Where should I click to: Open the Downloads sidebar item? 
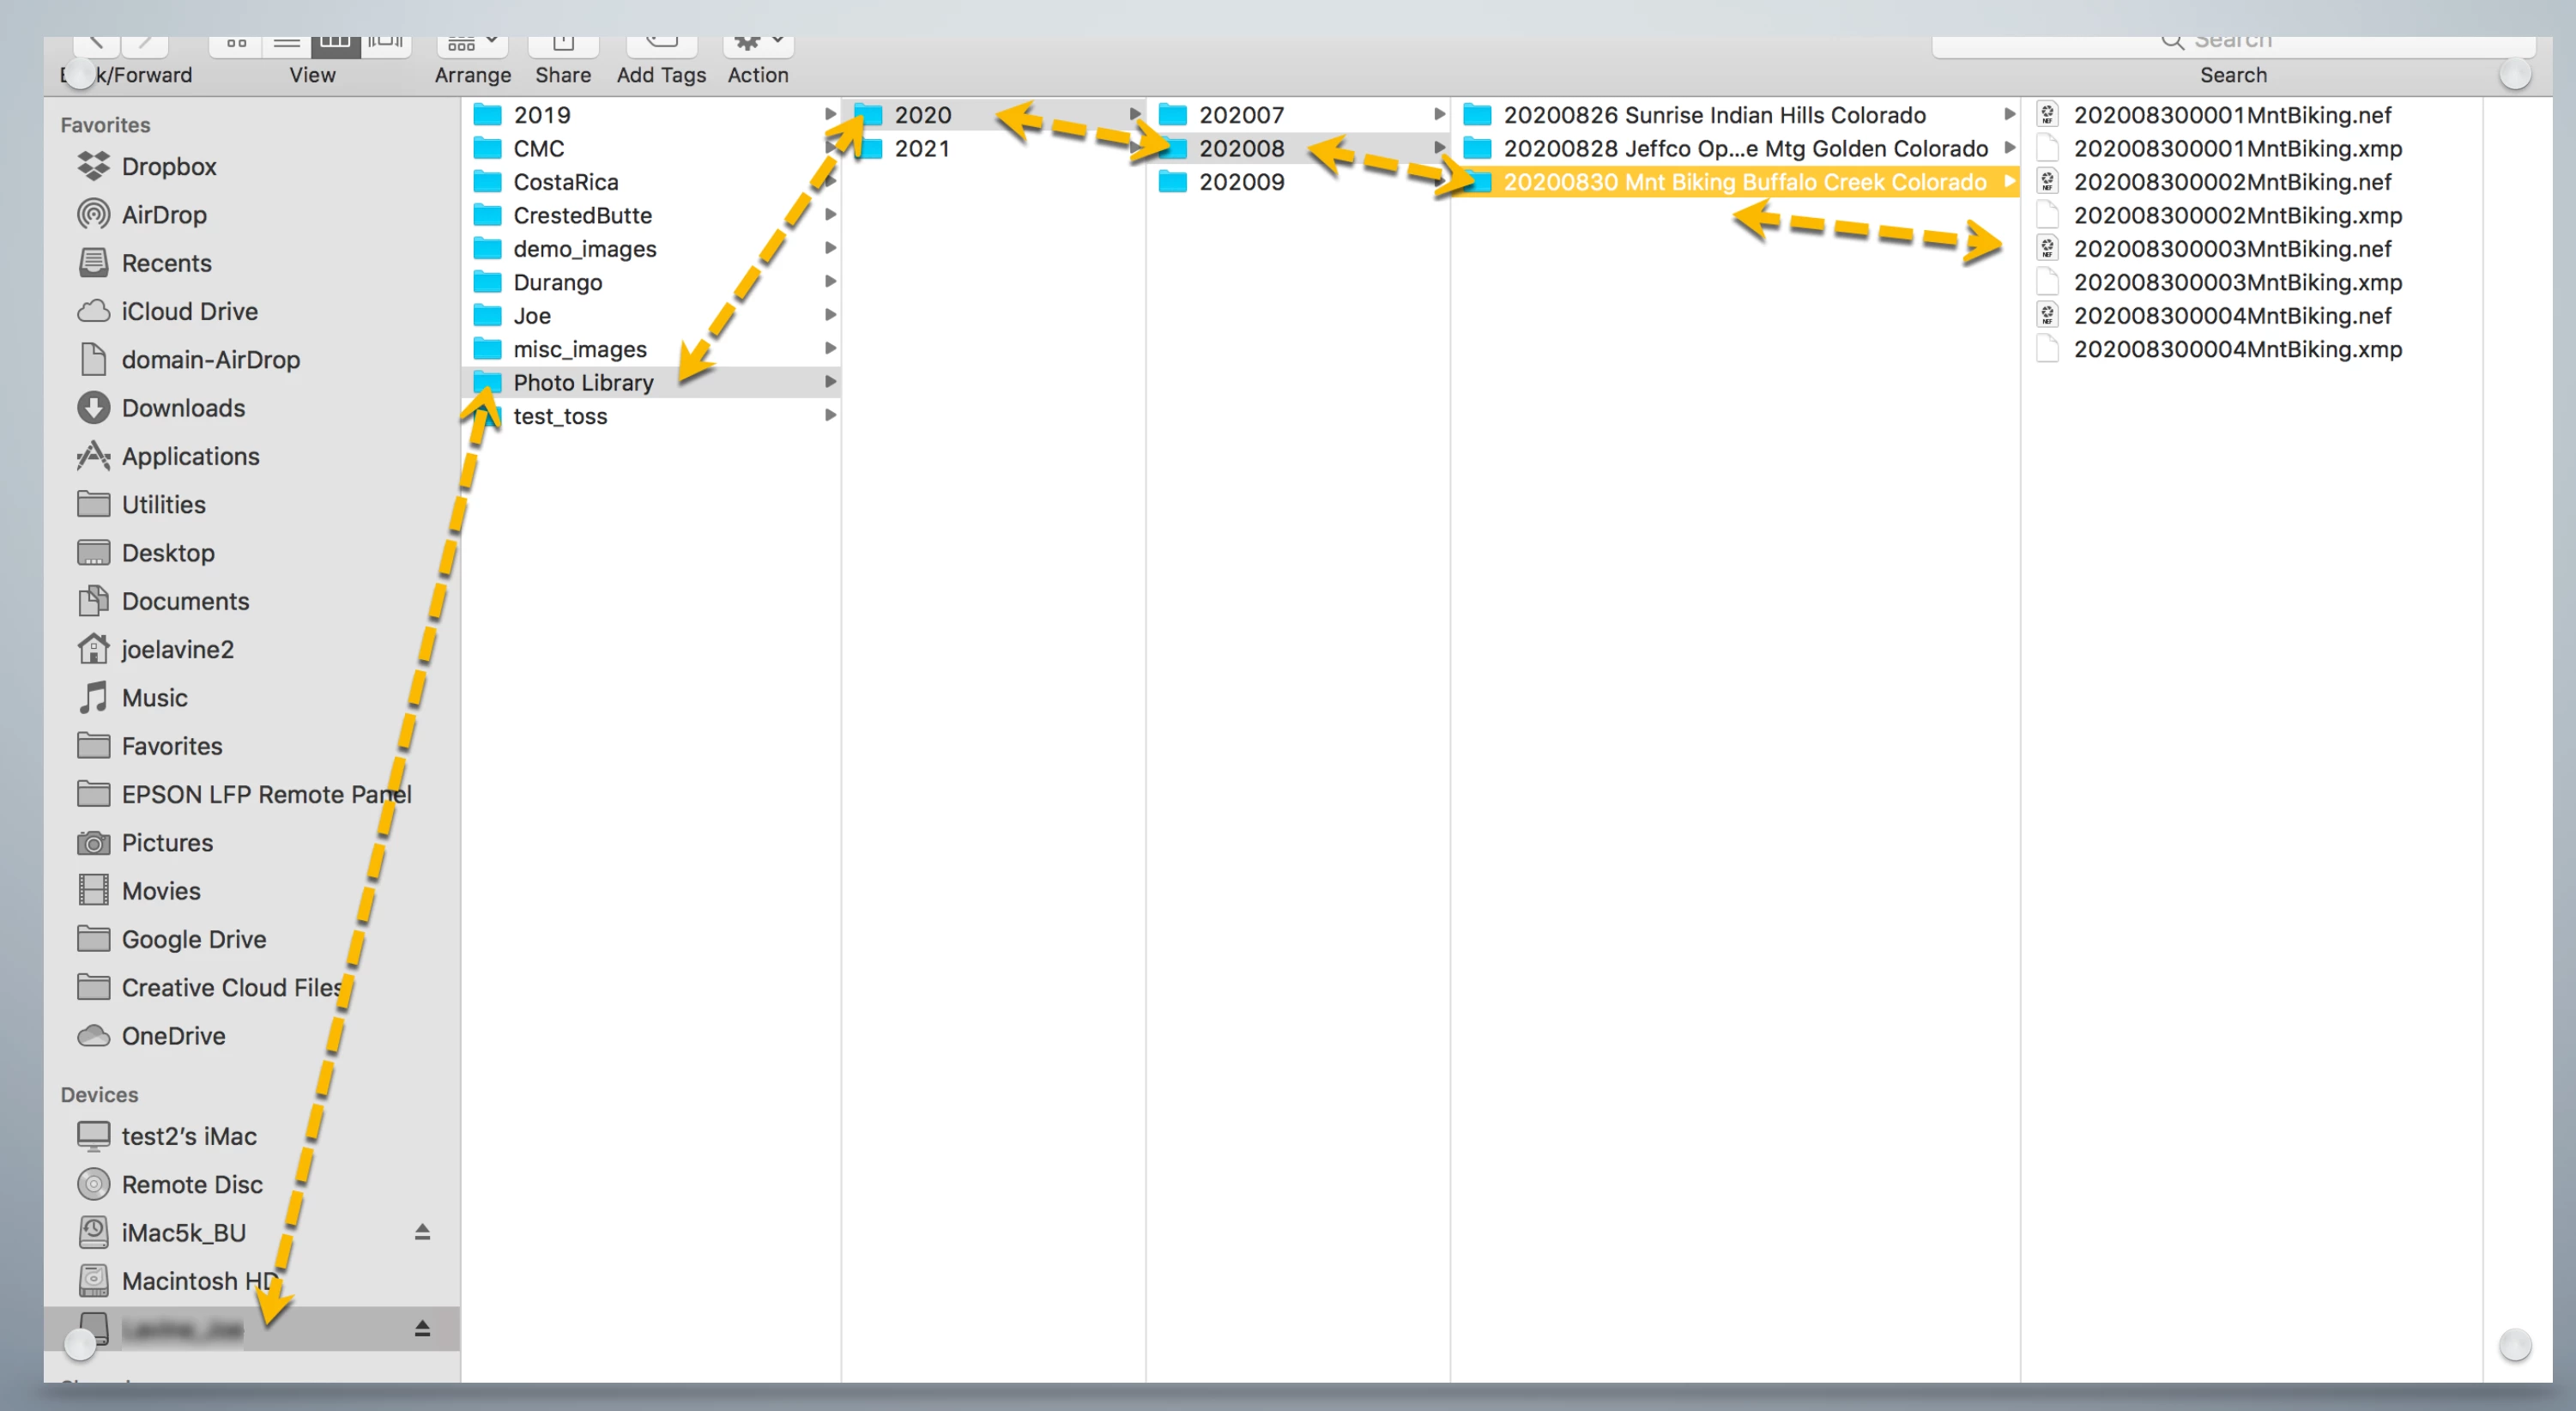[182, 408]
